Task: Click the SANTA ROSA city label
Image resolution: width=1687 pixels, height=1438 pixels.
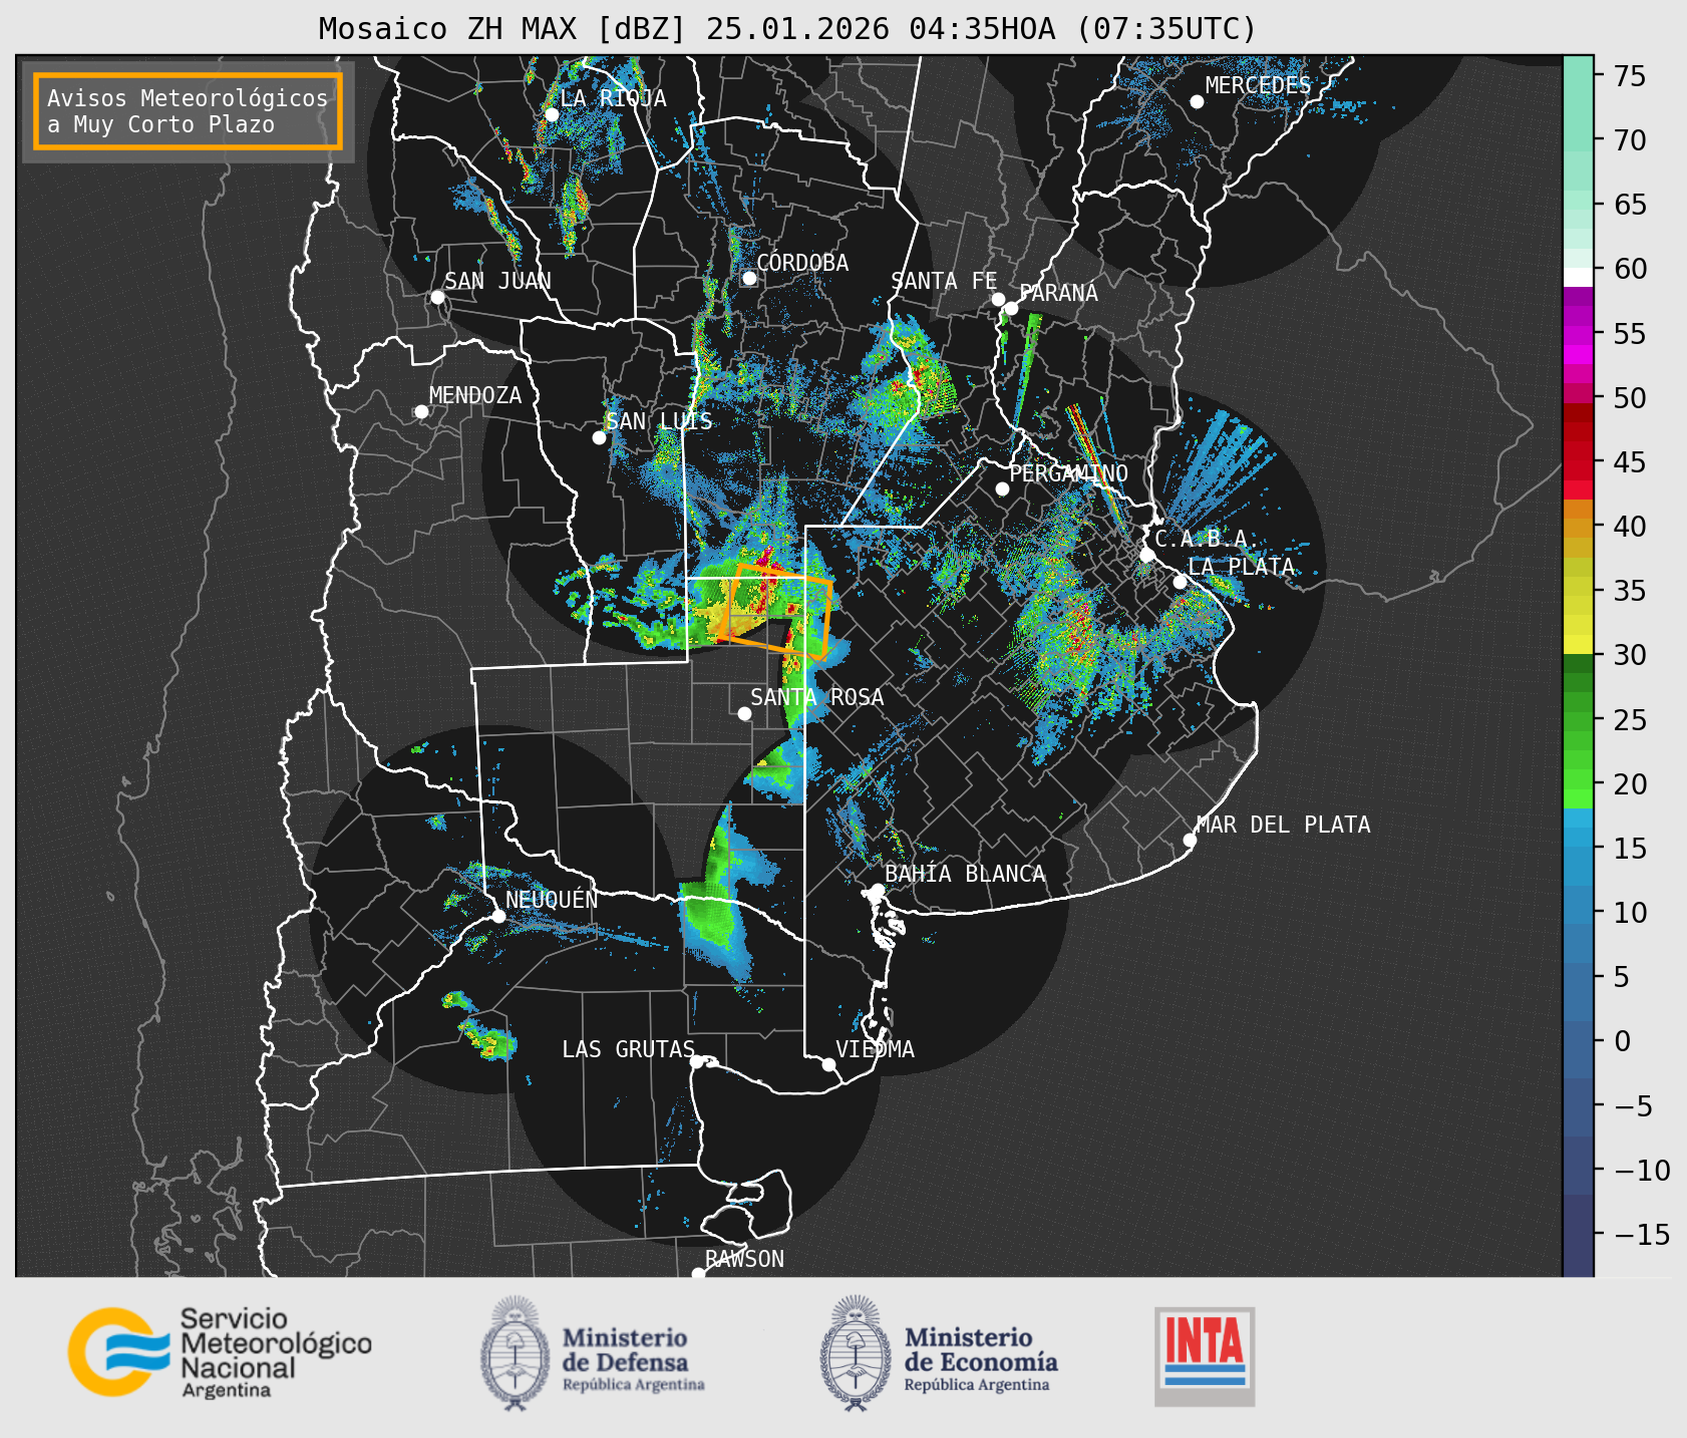Action: [817, 697]
